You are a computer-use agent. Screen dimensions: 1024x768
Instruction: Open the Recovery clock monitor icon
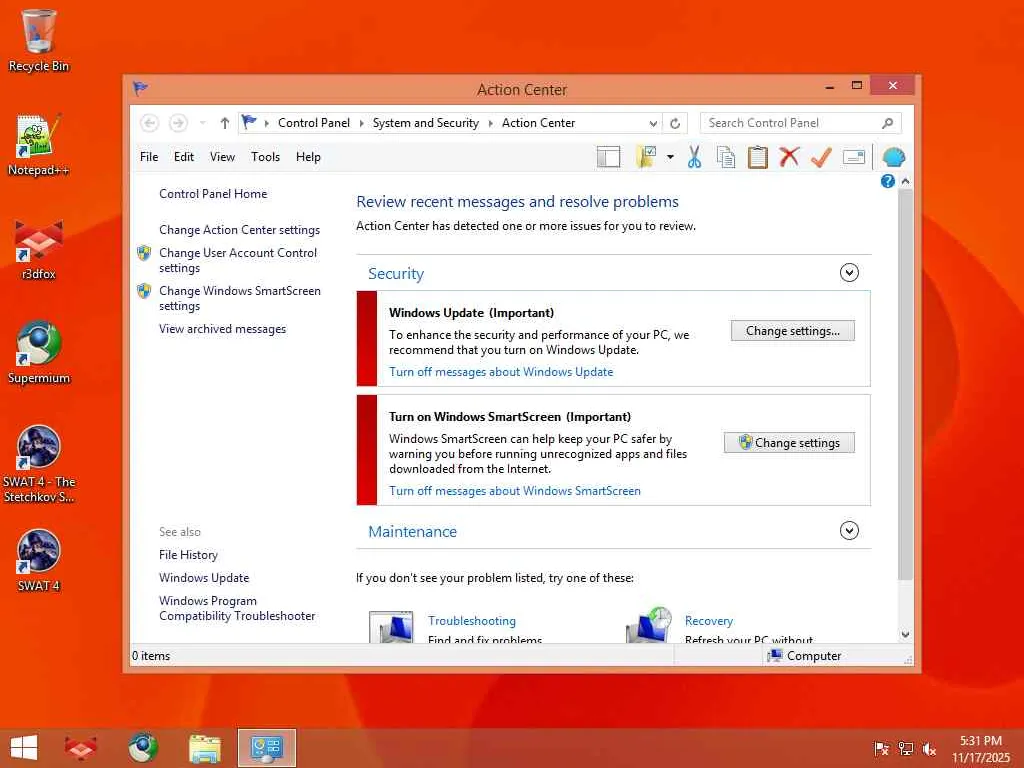[x=648, y=625]
